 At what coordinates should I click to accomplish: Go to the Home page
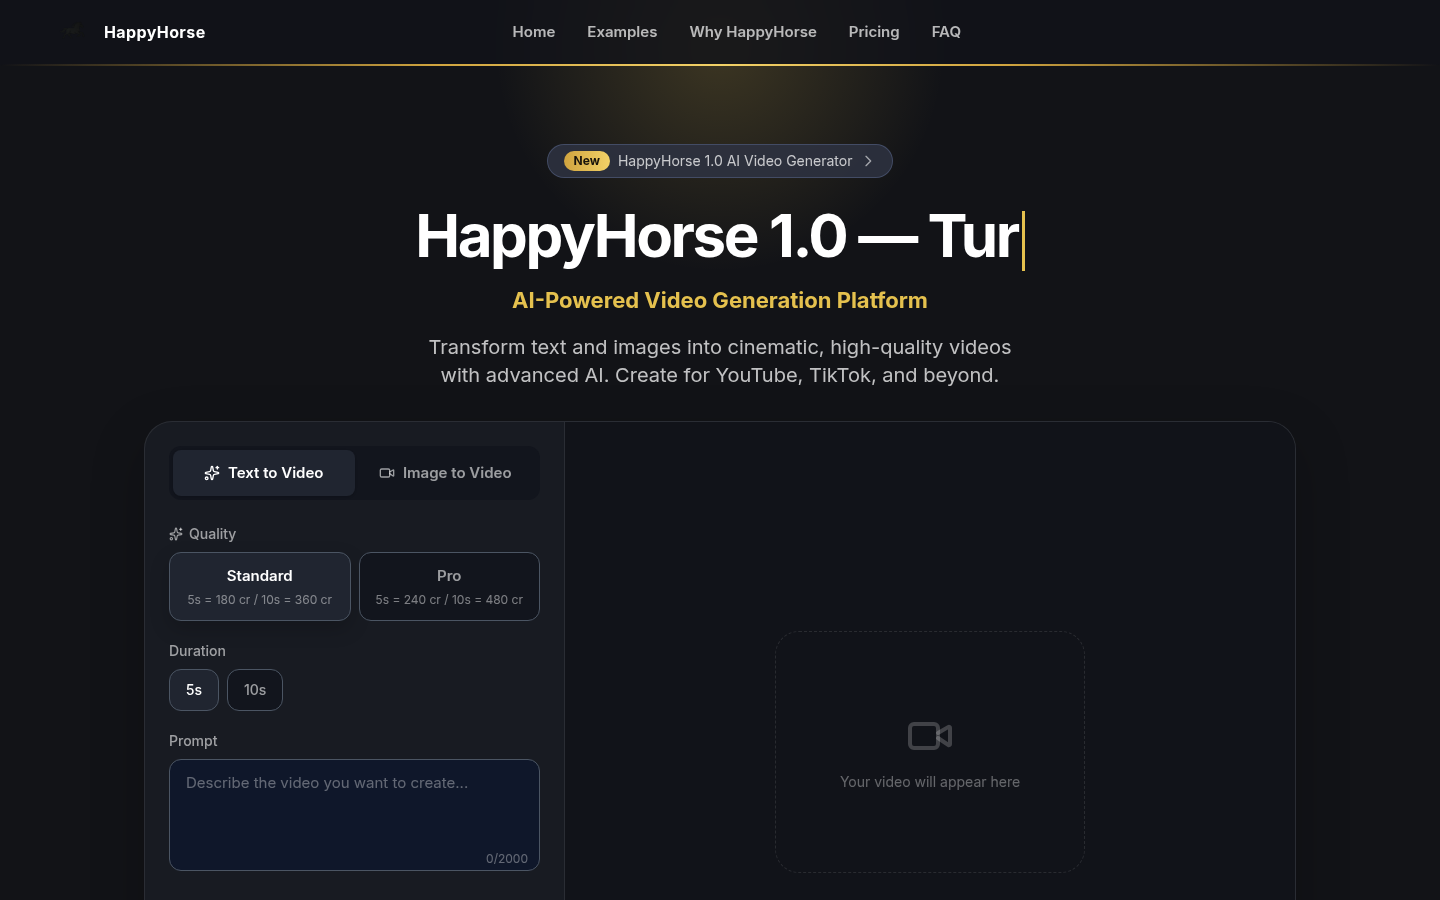[533, 32]
